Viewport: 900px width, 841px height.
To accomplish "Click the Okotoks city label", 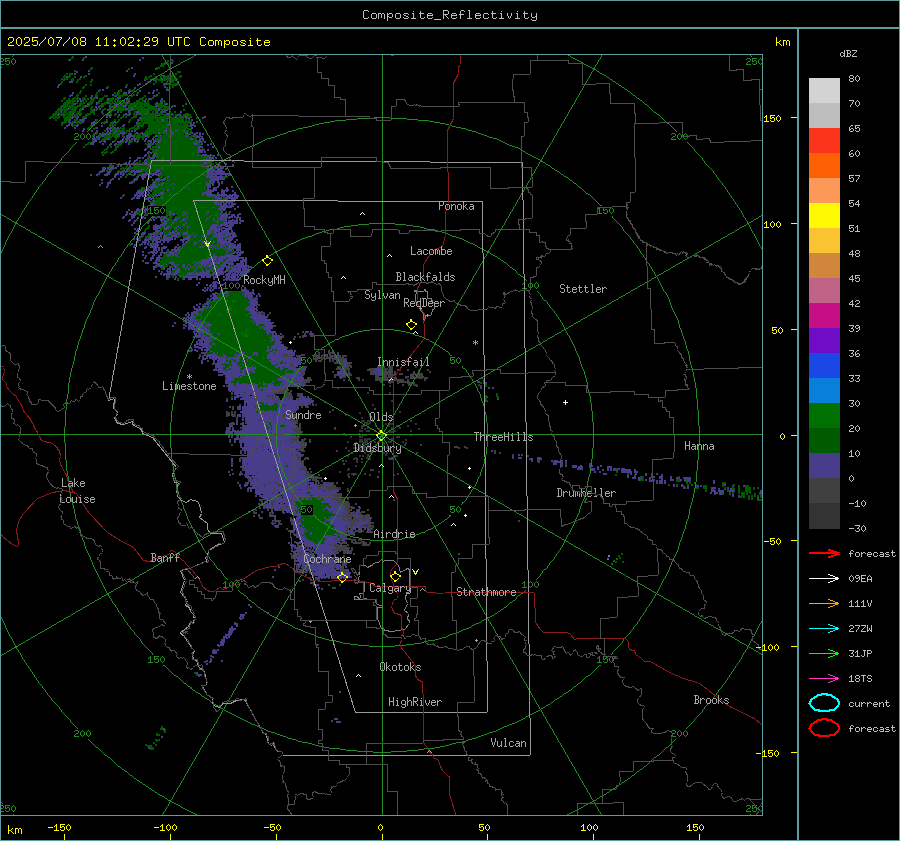I will 400,667.
